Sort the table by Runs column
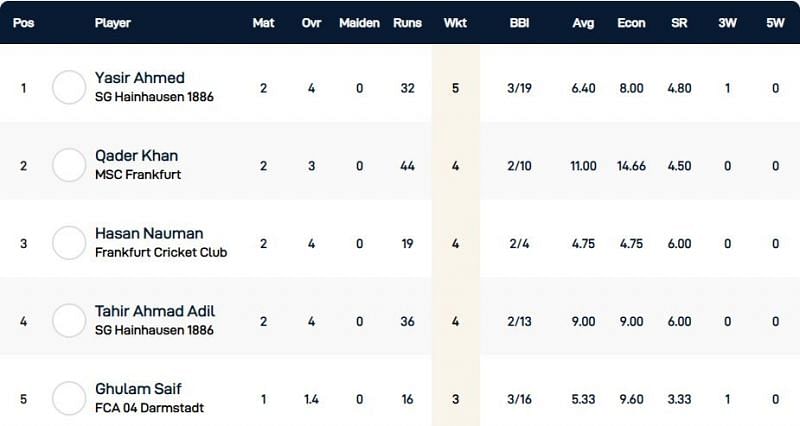Viewport: 800px width, 426px height. click(x=407, y=23)
